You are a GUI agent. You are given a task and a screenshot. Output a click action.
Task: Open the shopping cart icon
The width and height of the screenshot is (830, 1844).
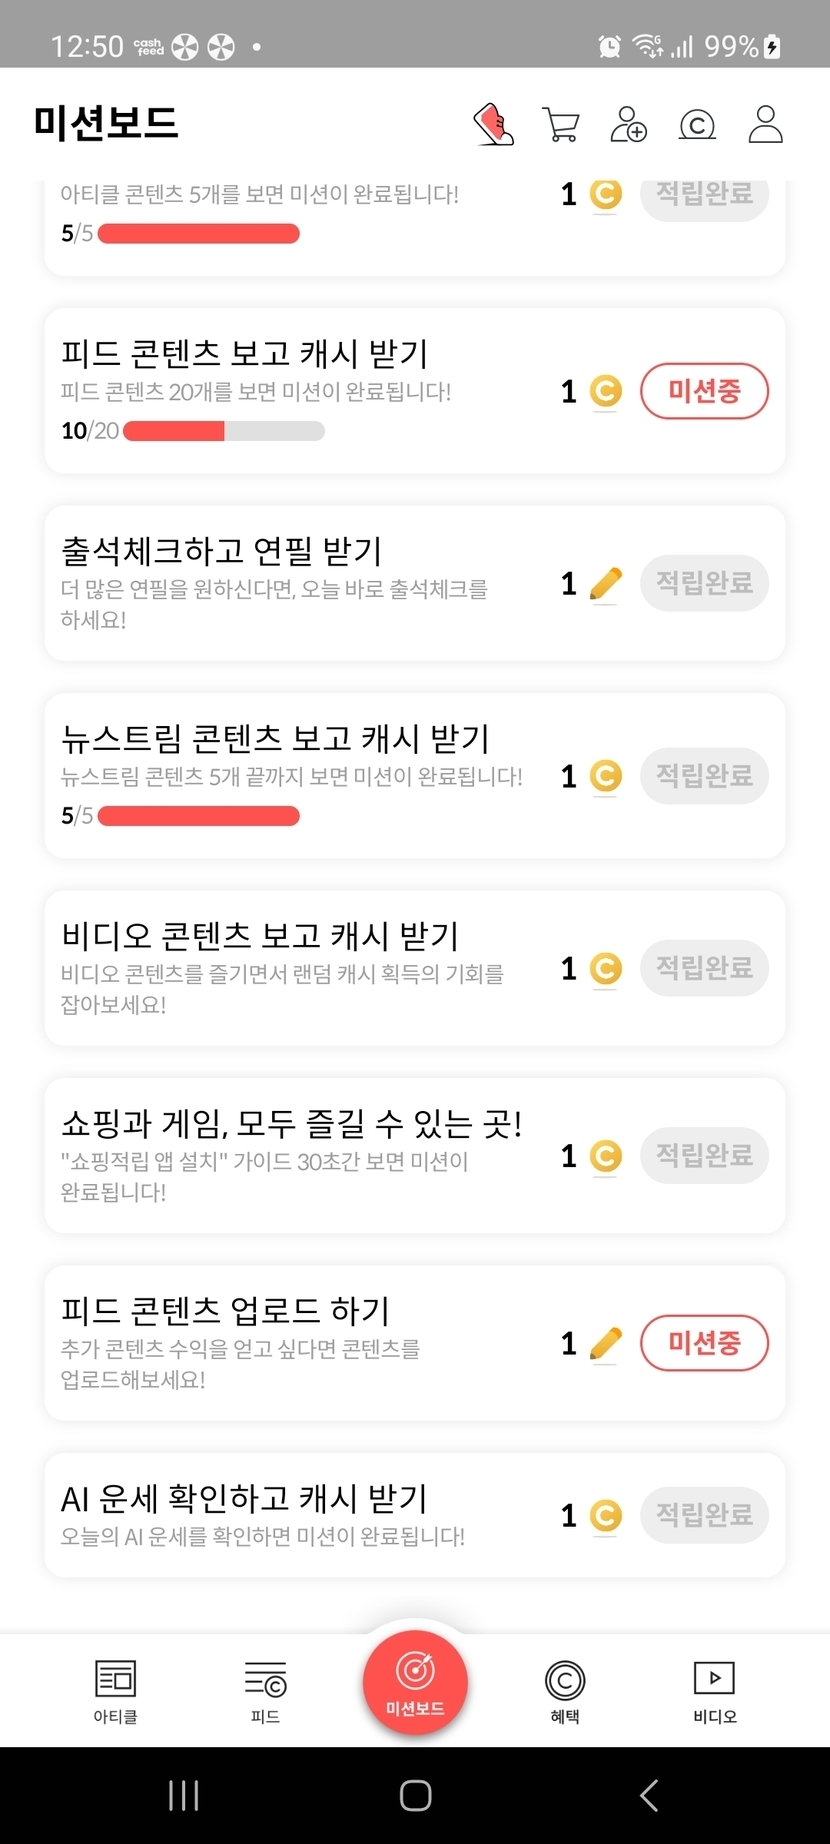click(x=561, y=125)
